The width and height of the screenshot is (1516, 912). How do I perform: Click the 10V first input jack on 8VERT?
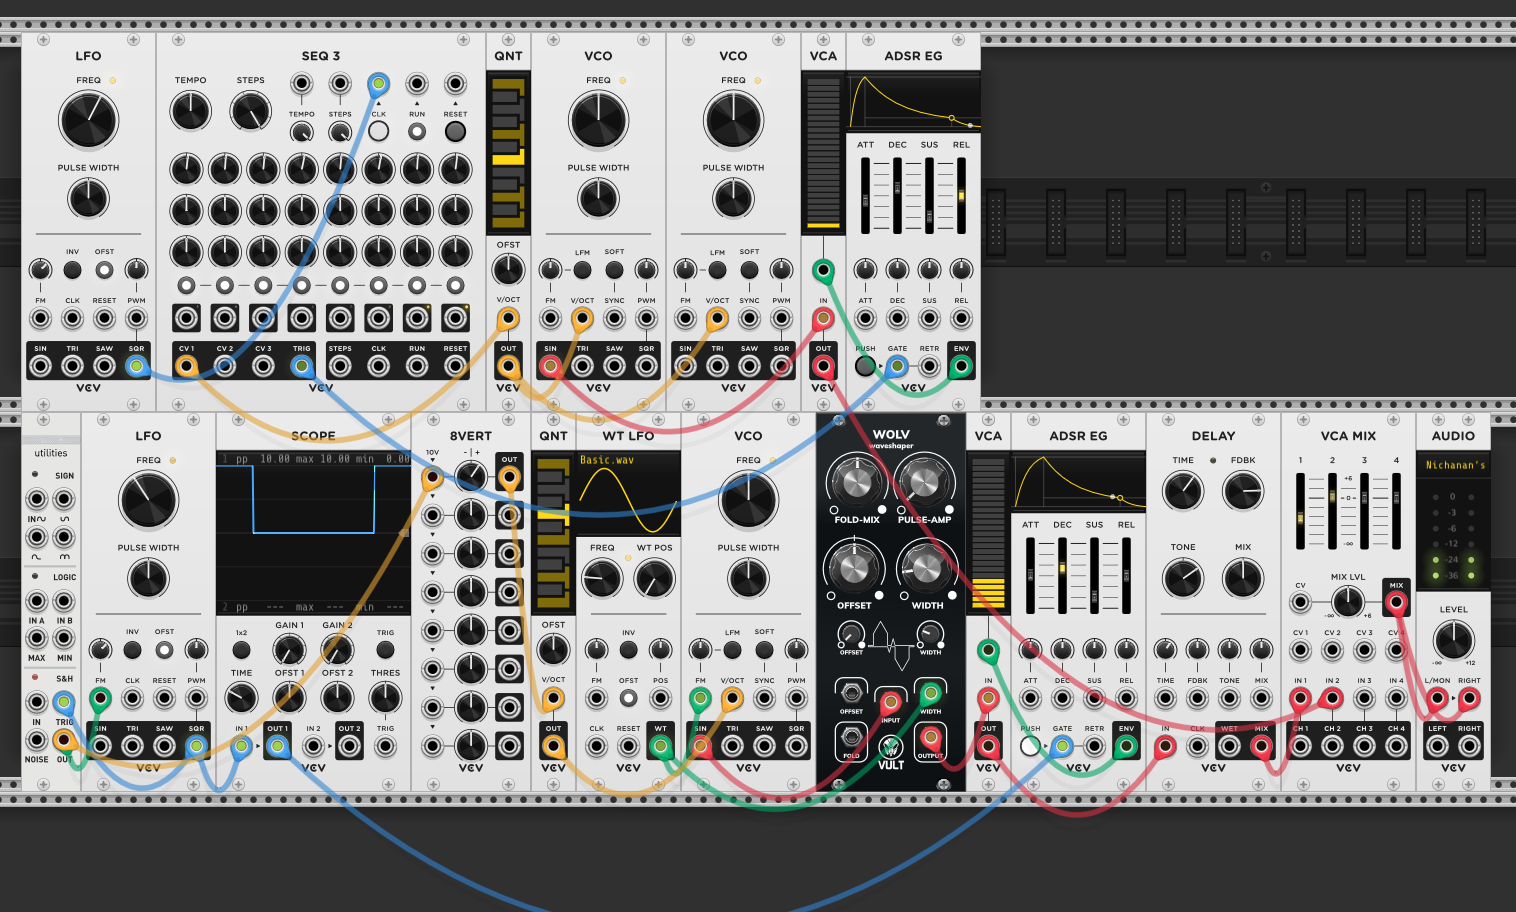(432, 478)
